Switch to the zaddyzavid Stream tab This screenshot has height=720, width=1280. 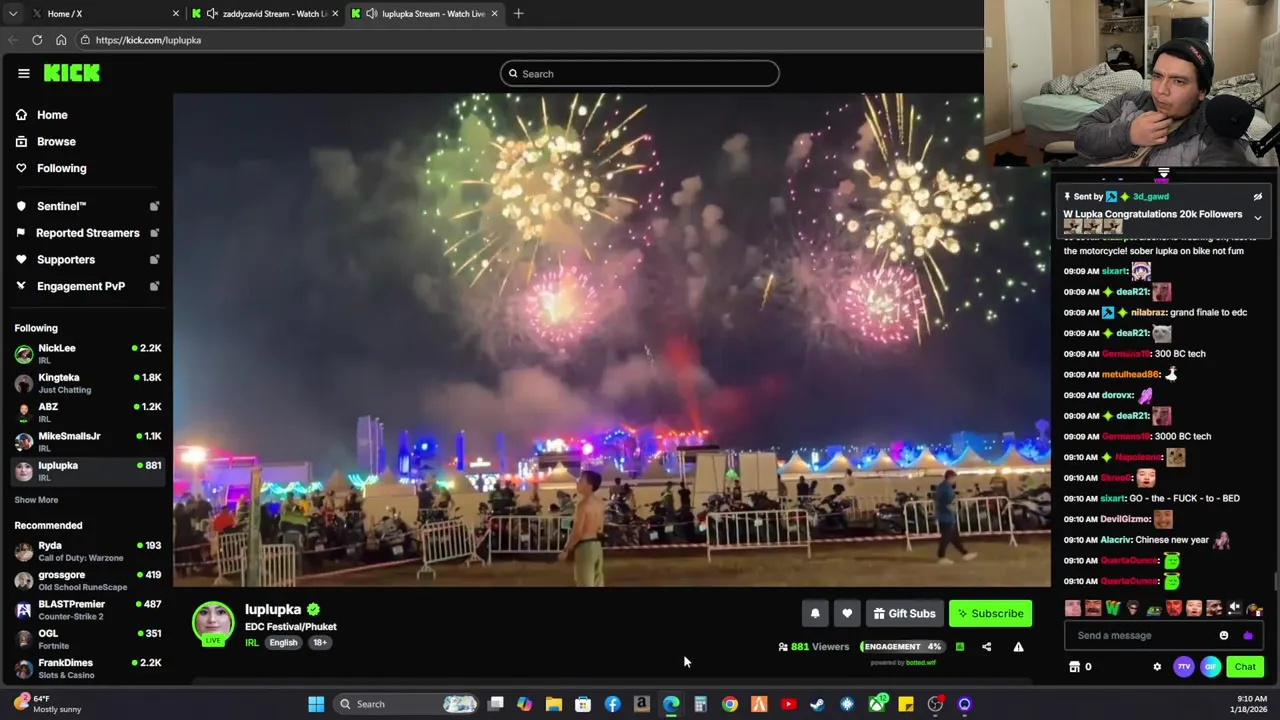click(x=265, y=14)
